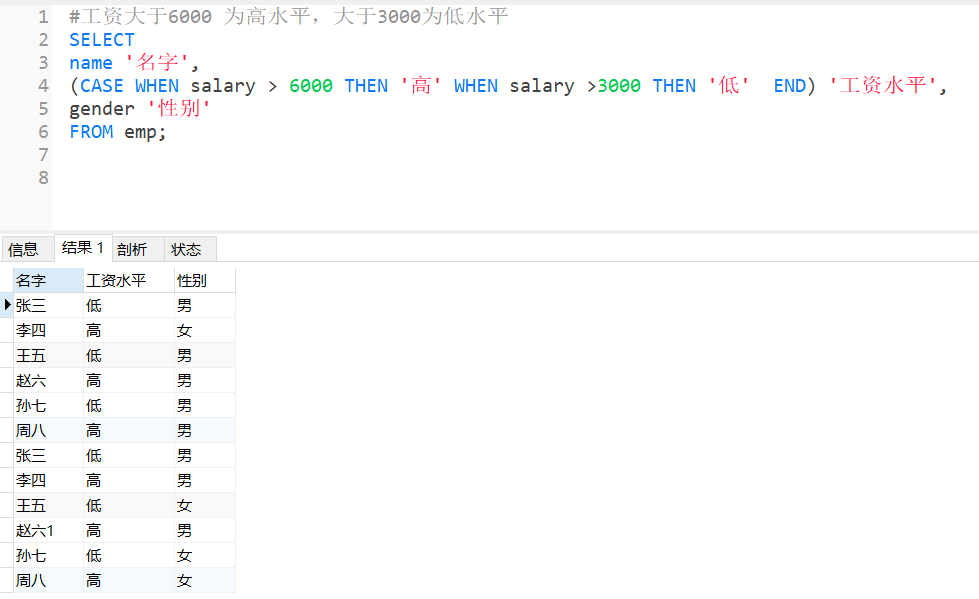
Task: Open the 状态 status tab
Action: [x=186, y=249]
